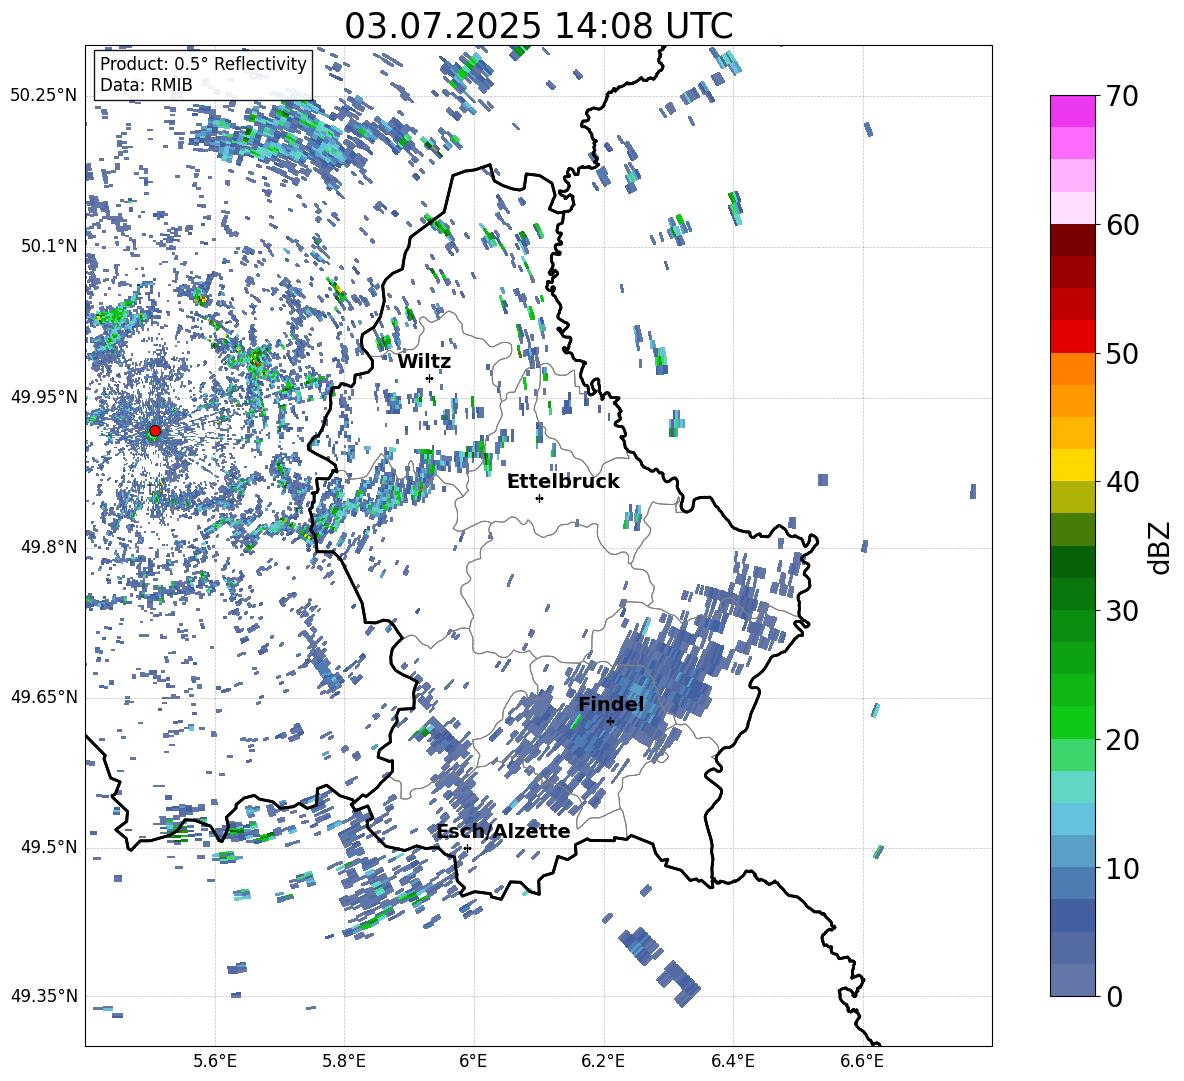
Task: Click the 6°E longitude label
Action: click(x=473, y=1061)
